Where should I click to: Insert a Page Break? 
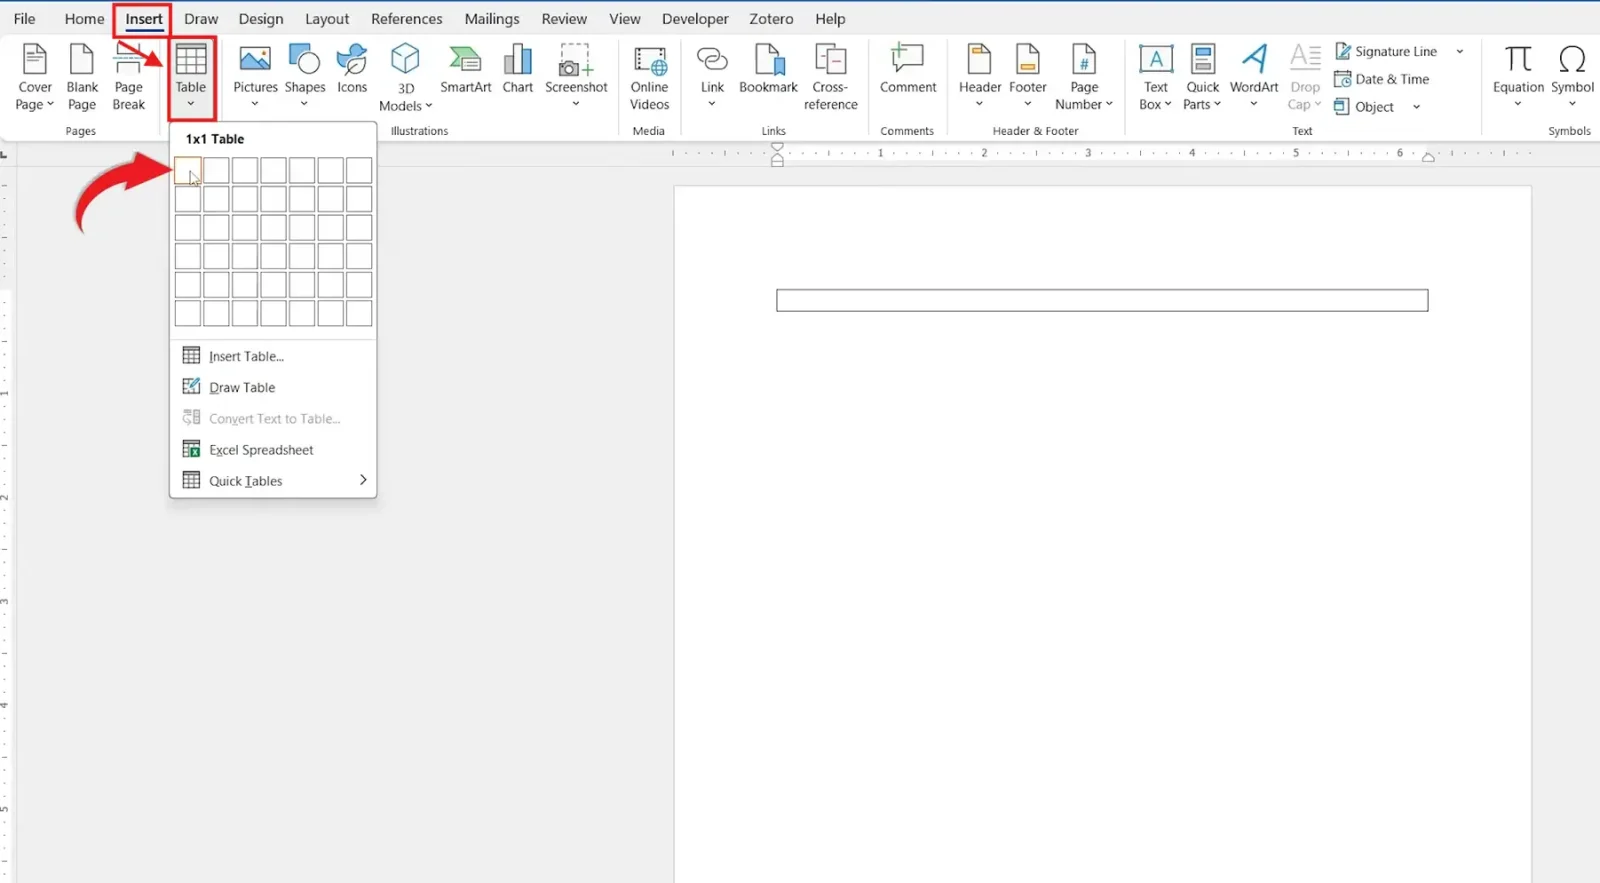129,77
